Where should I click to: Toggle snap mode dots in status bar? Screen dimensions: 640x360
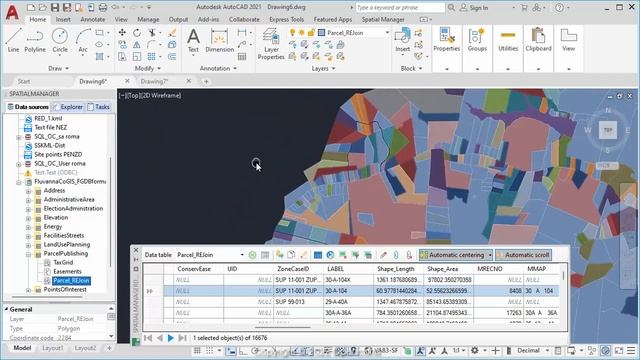[x=209, y=351]
